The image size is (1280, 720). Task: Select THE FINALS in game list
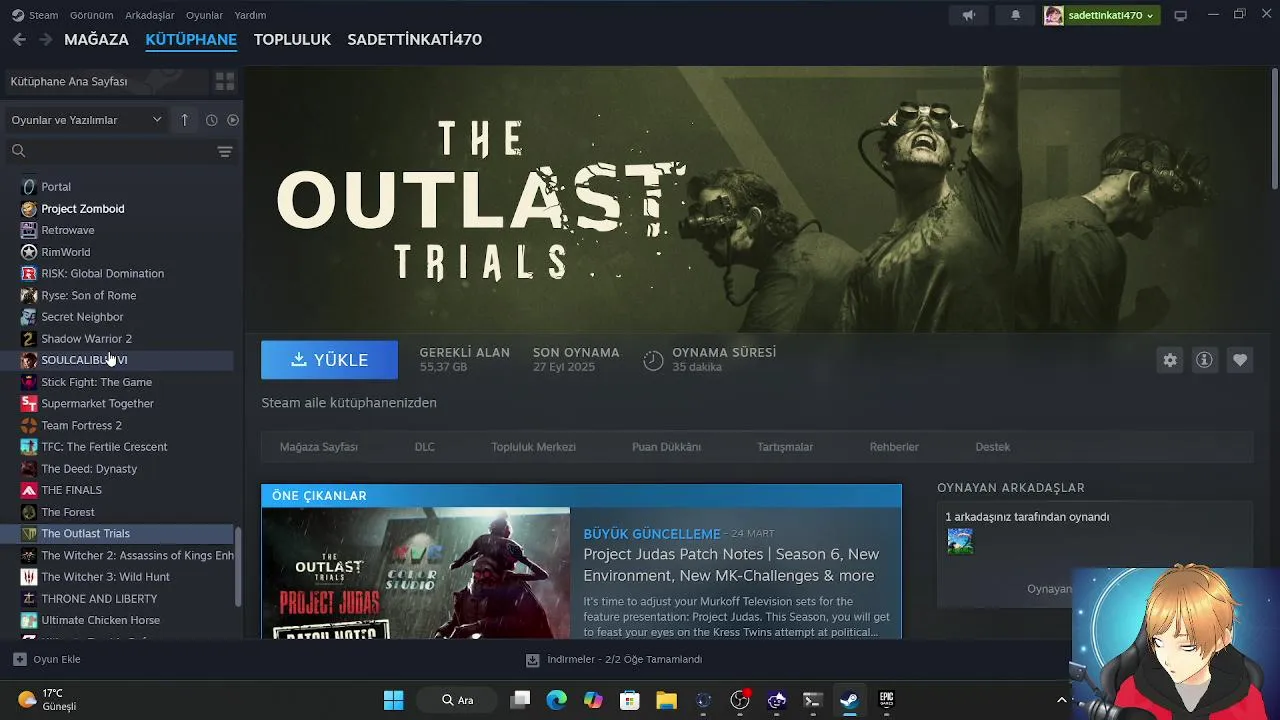coord(72,491)
